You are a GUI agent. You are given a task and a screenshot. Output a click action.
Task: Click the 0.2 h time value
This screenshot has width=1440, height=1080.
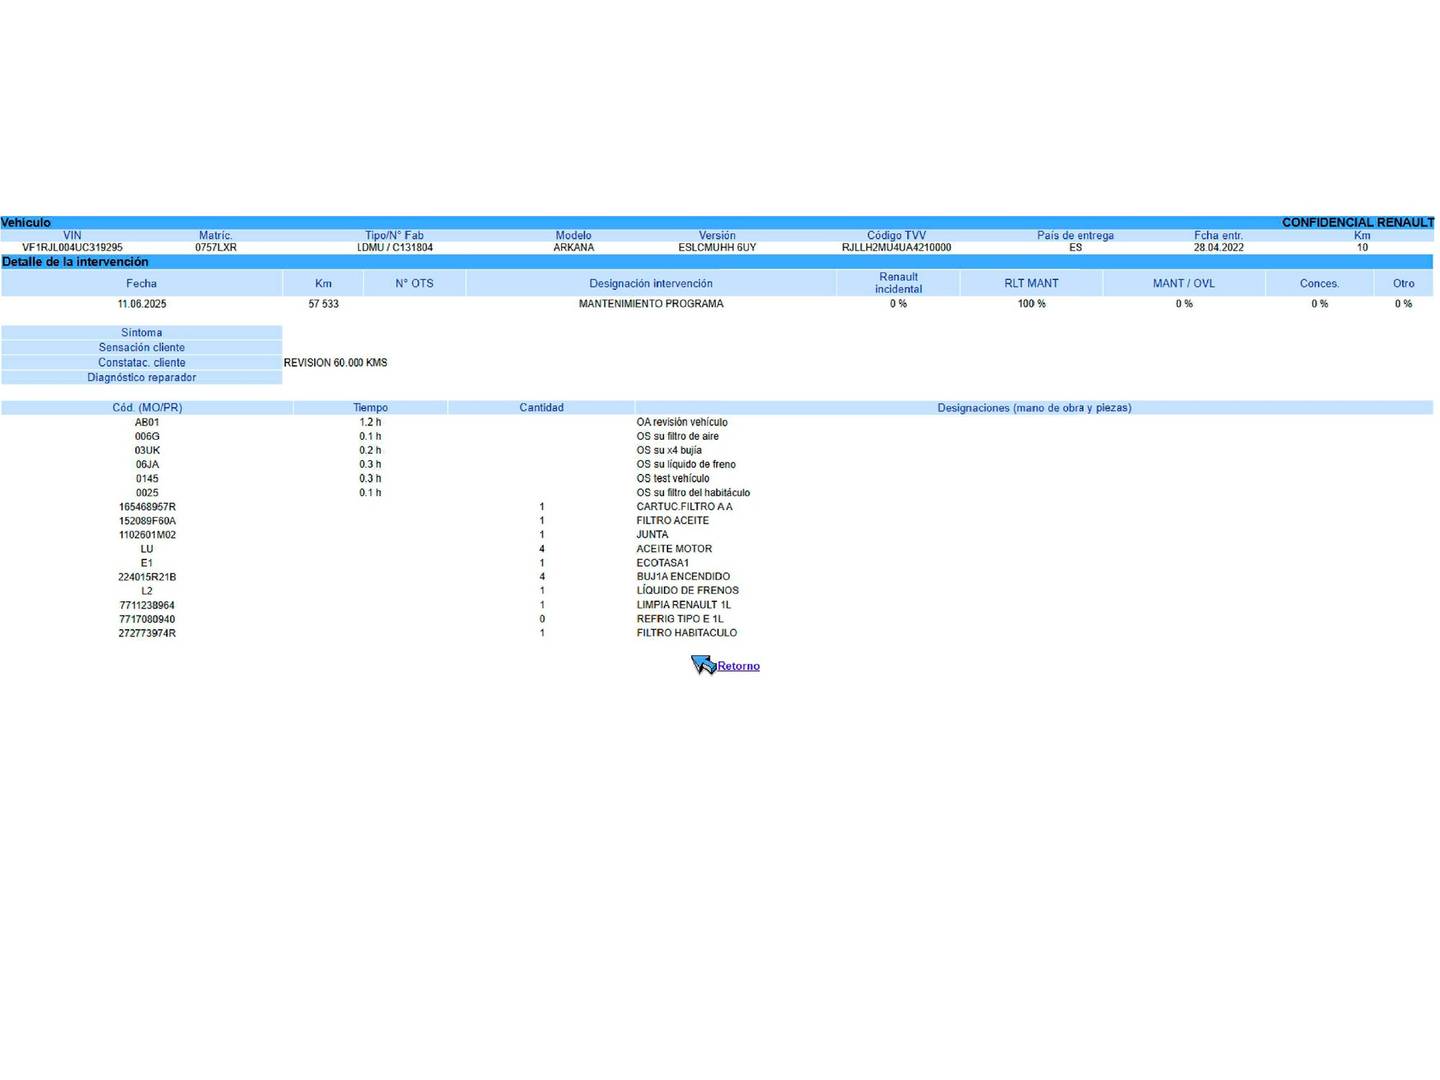[x=371, y=451]
